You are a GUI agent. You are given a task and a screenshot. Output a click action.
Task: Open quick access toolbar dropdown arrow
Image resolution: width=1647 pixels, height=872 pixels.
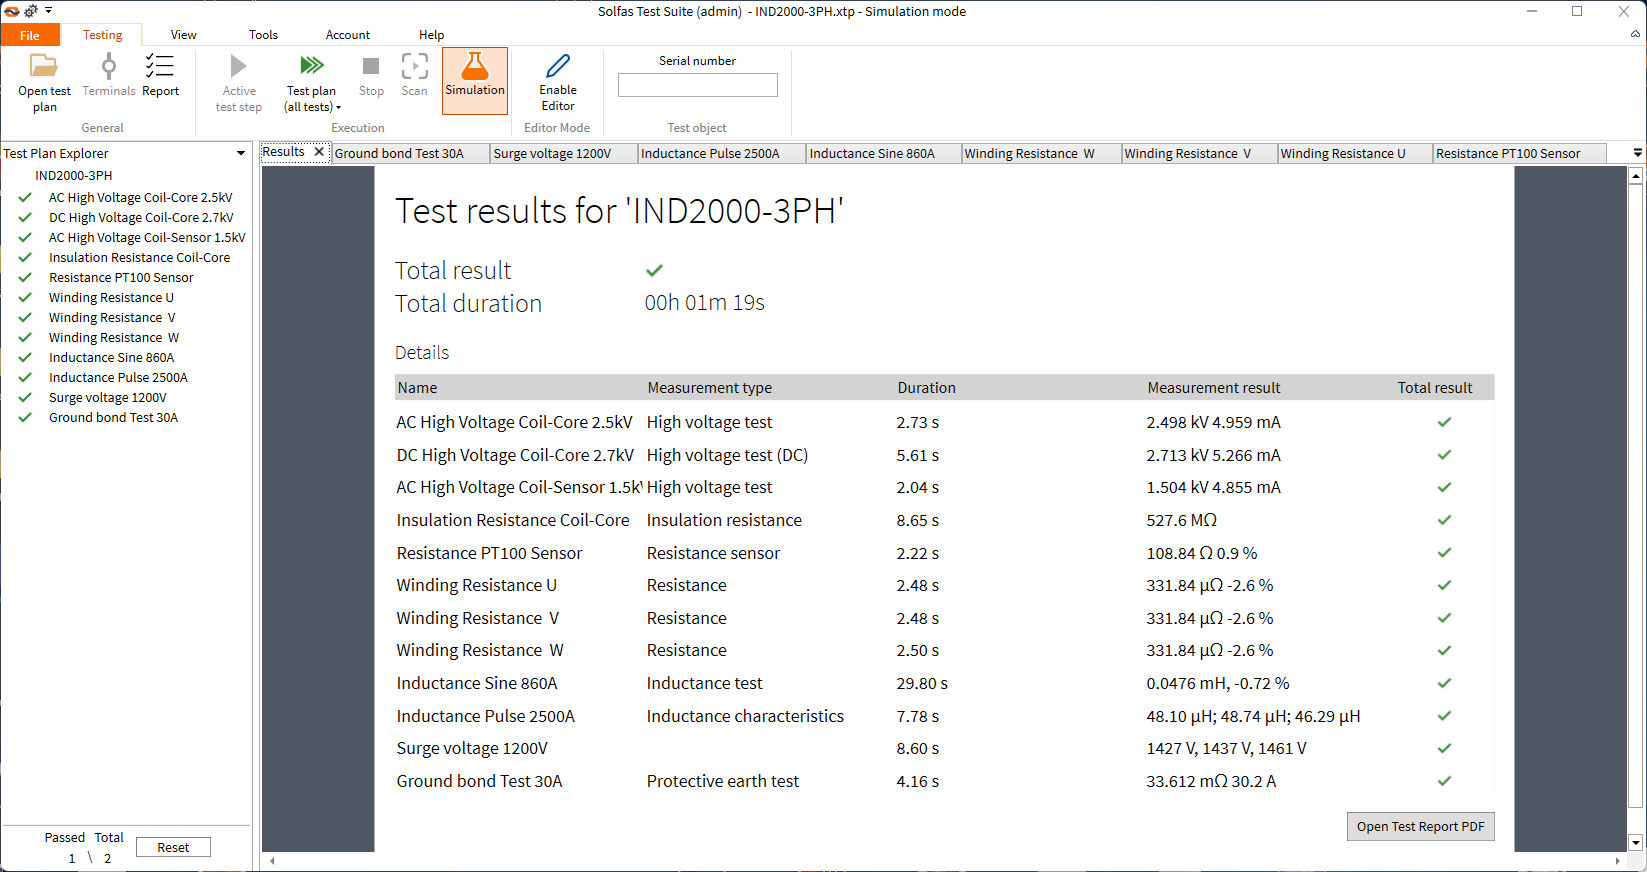pos(48,10)
